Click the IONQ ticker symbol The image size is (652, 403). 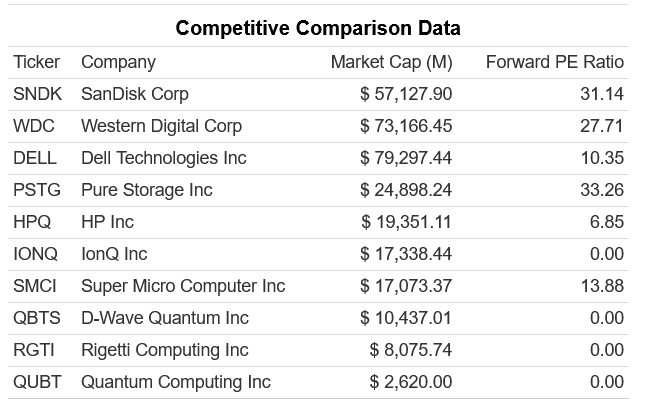[35, 254]
